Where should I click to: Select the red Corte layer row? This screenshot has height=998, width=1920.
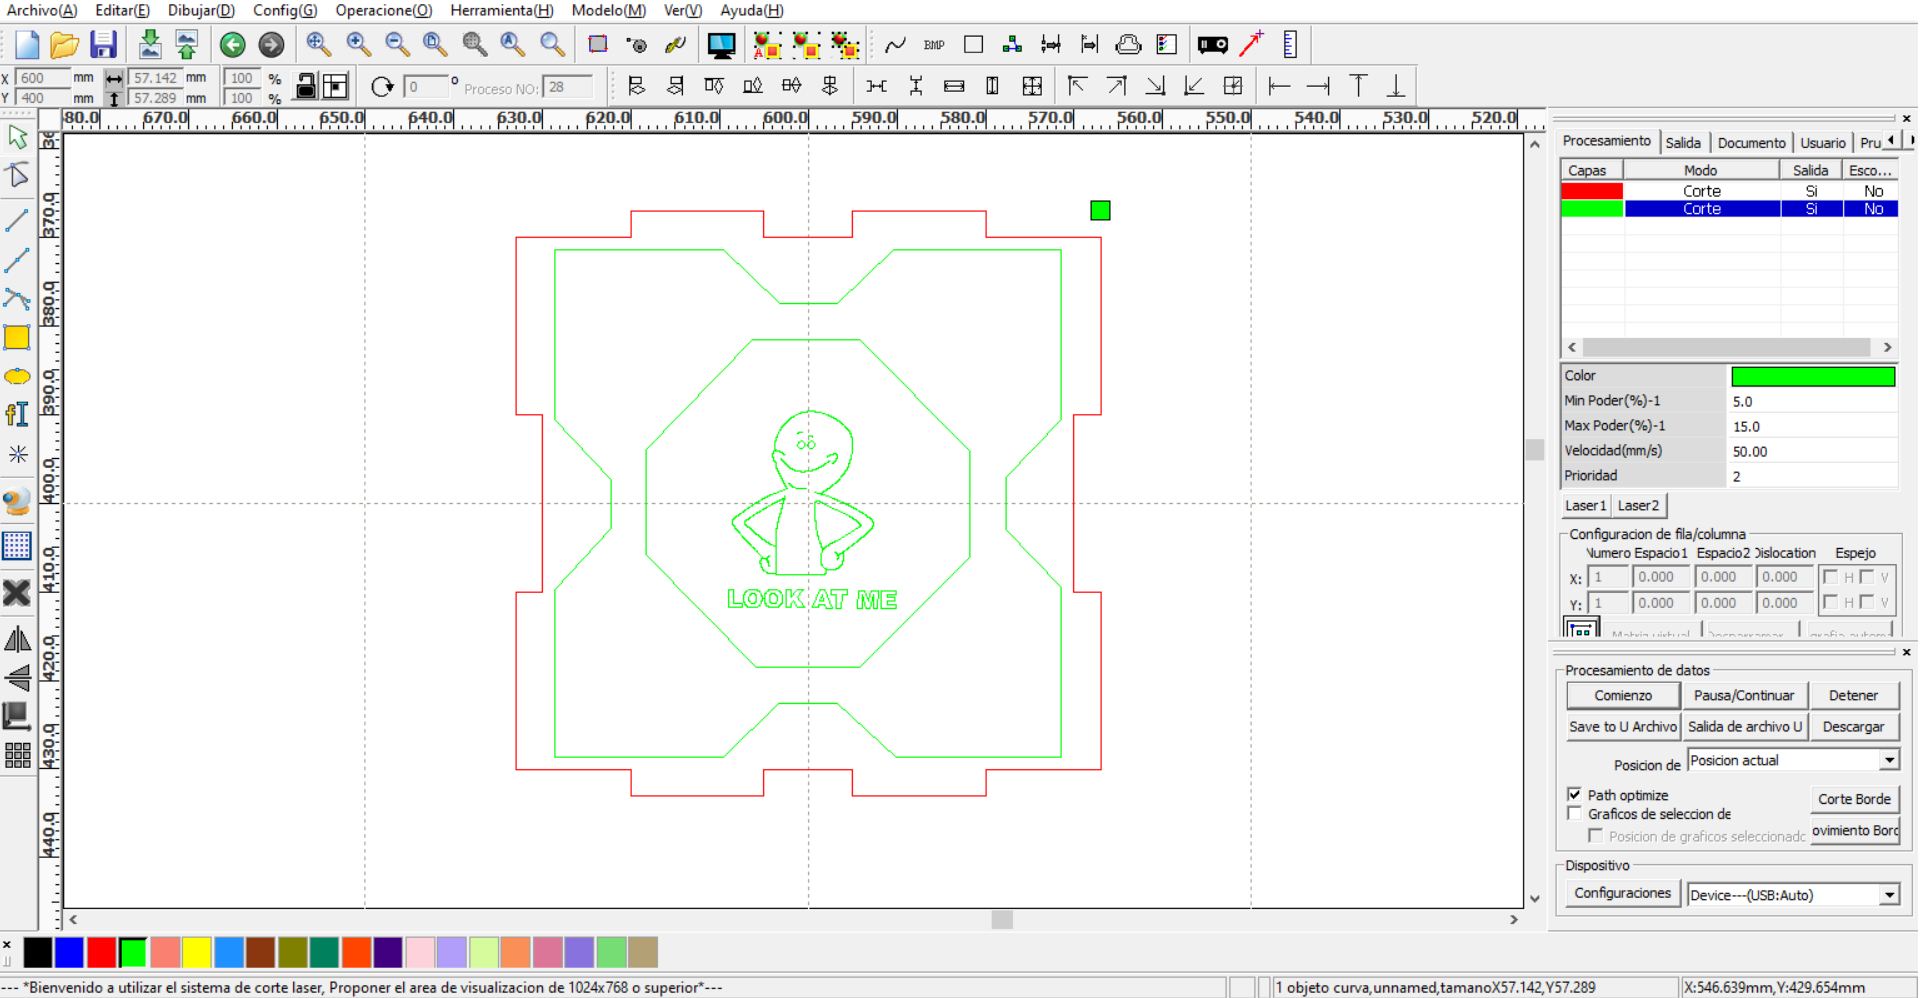1729,191
